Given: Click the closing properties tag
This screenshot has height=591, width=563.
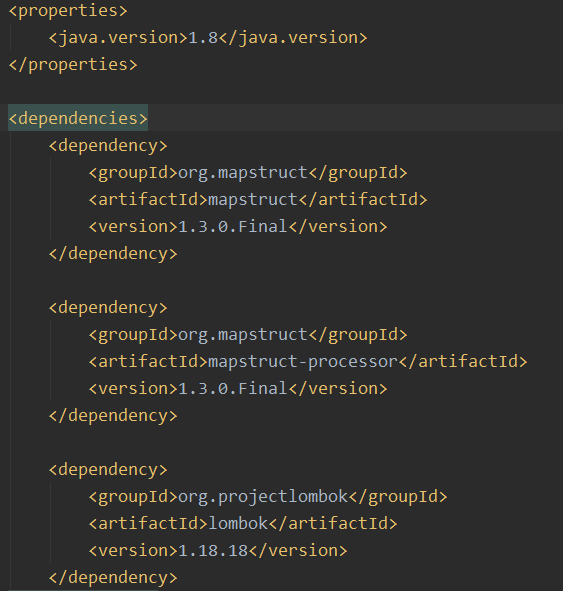Looking at the screenshot, I should (73, 64).
